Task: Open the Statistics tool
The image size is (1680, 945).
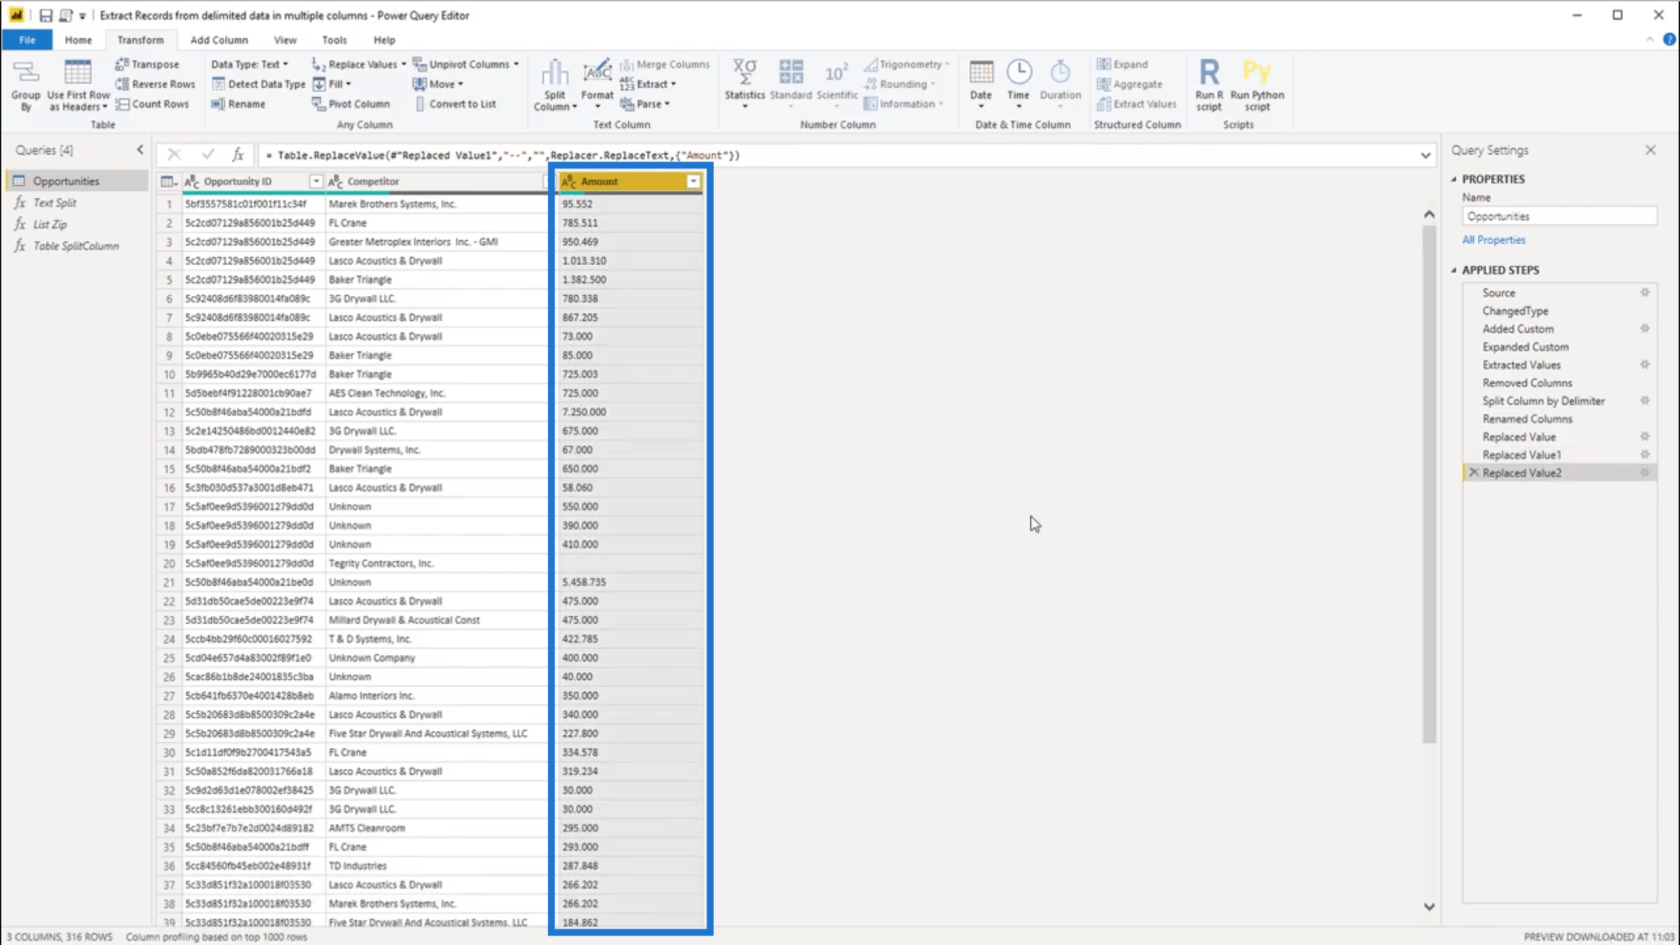Action: click(744, 83)
